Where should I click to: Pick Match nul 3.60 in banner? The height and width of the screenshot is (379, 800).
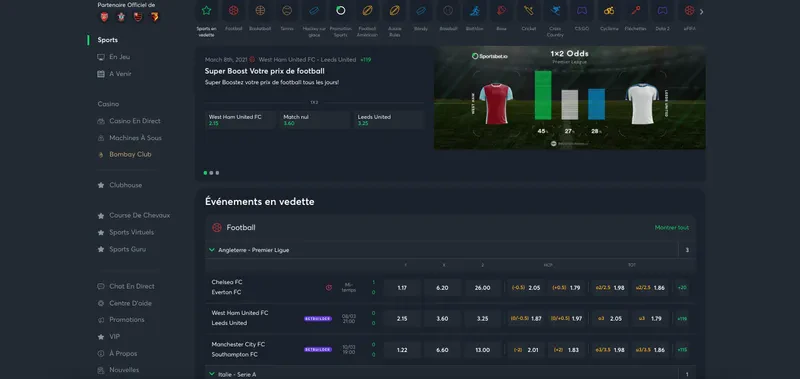[315, 120]
